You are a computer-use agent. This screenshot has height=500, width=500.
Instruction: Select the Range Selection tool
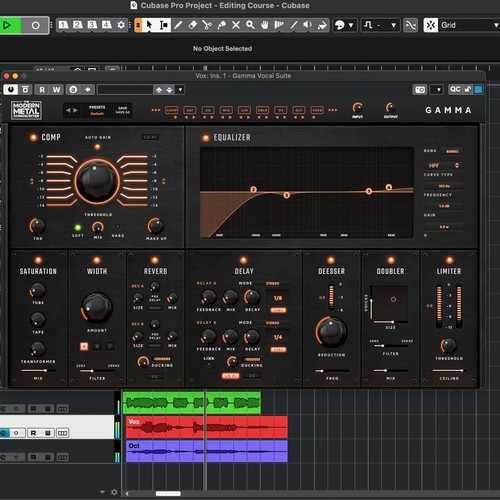click(164, 25)
